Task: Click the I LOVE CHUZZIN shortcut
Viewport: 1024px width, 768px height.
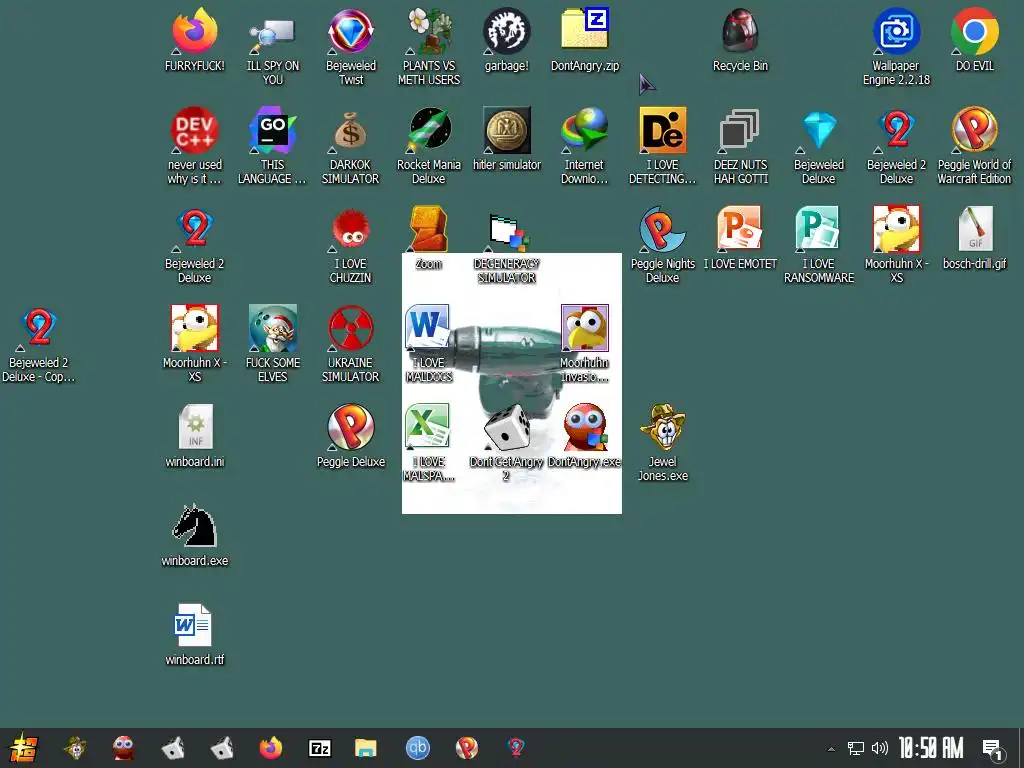Action: point(351,246)
